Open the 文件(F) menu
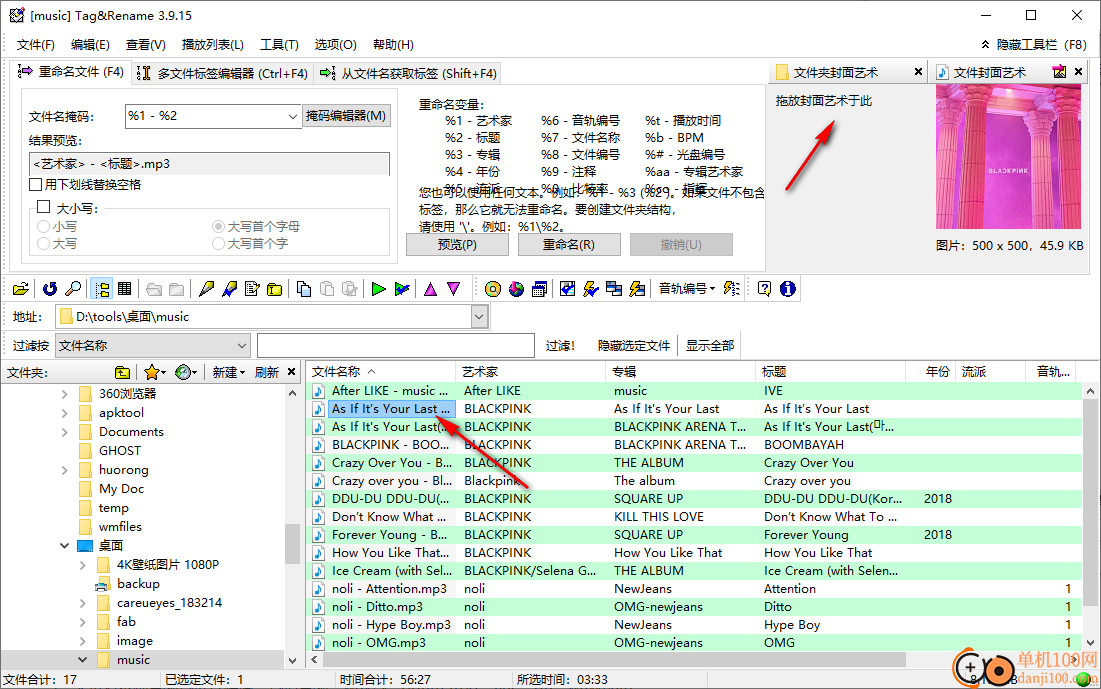Screen dimensions: 1101x689 click(x=36, y=45)
